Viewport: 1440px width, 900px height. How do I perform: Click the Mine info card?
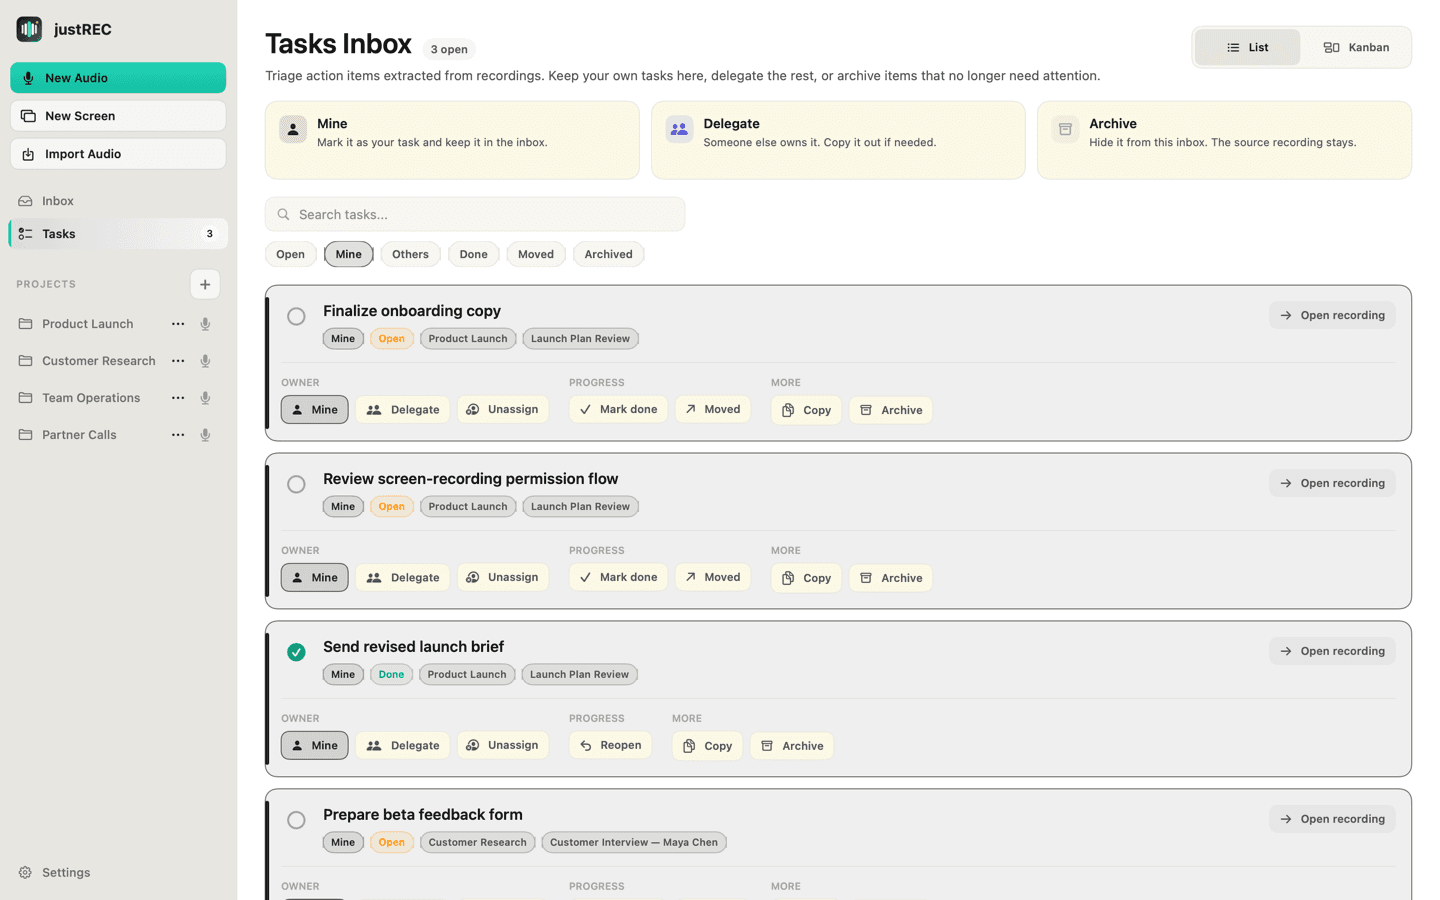[452, 140]
